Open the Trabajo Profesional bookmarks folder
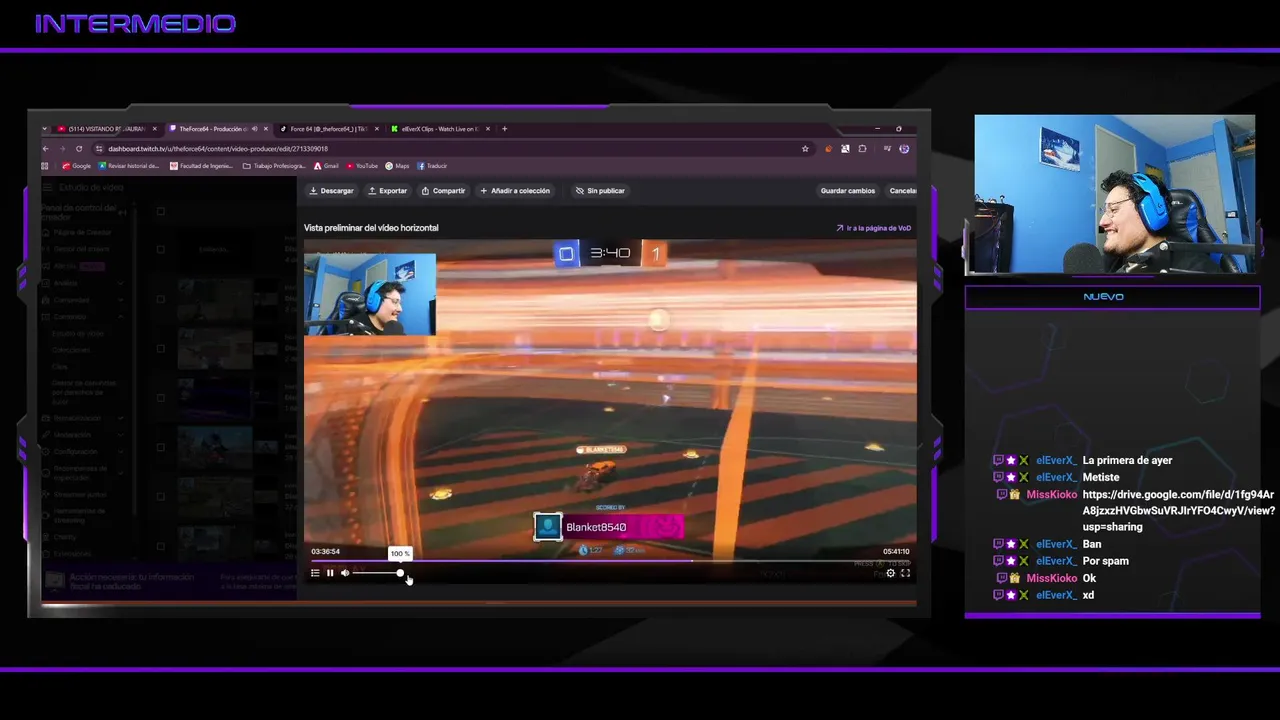The height and width of the screenshot is (720, 1280). coord(275,166)
